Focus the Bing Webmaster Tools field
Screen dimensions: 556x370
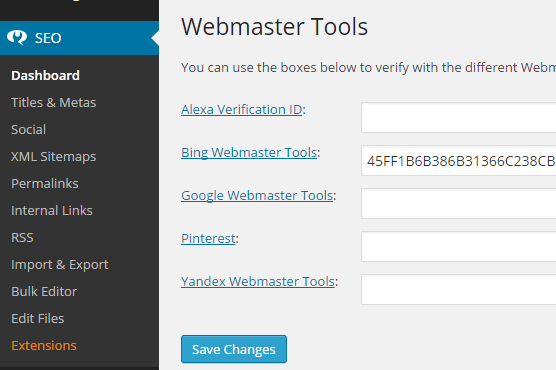(x=458, y=160)
